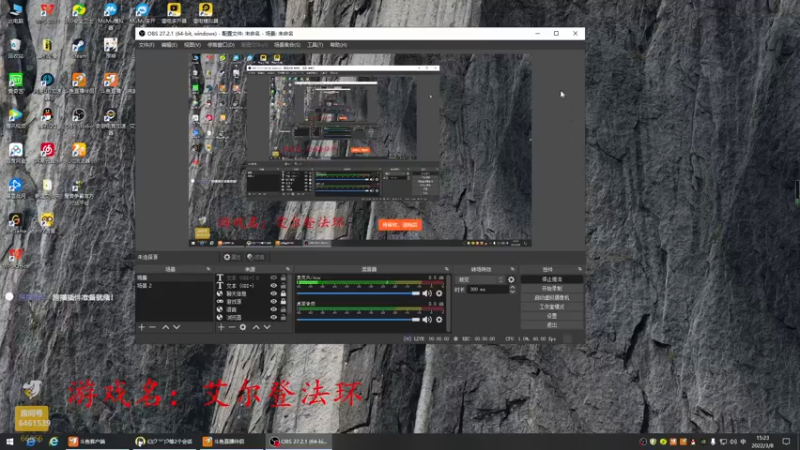Open source 属性 properties button above docks
The height and width of the screenshot is (450, 800).
coord(232,257)
